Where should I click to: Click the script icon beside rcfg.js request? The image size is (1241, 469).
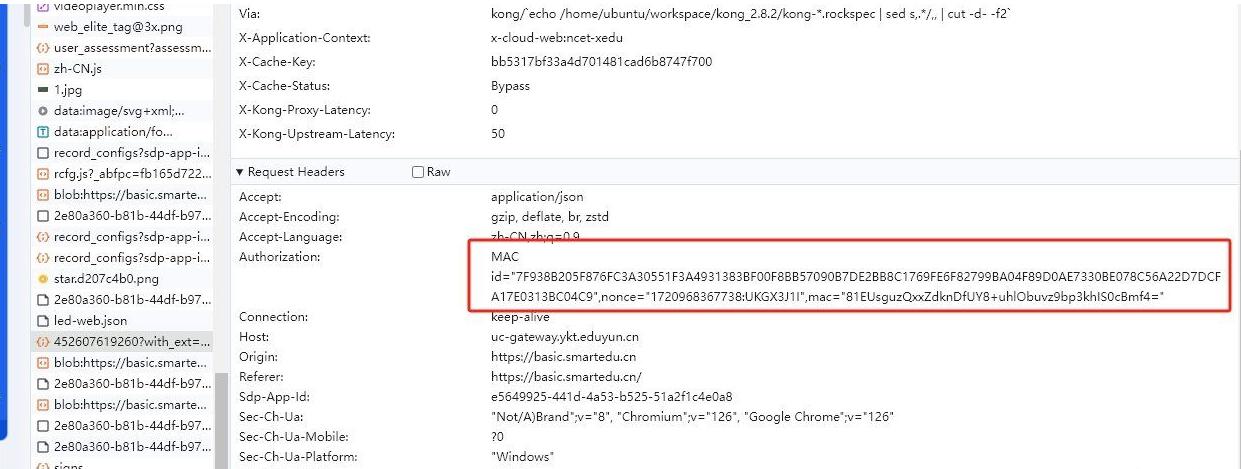(x=43, y=174)
